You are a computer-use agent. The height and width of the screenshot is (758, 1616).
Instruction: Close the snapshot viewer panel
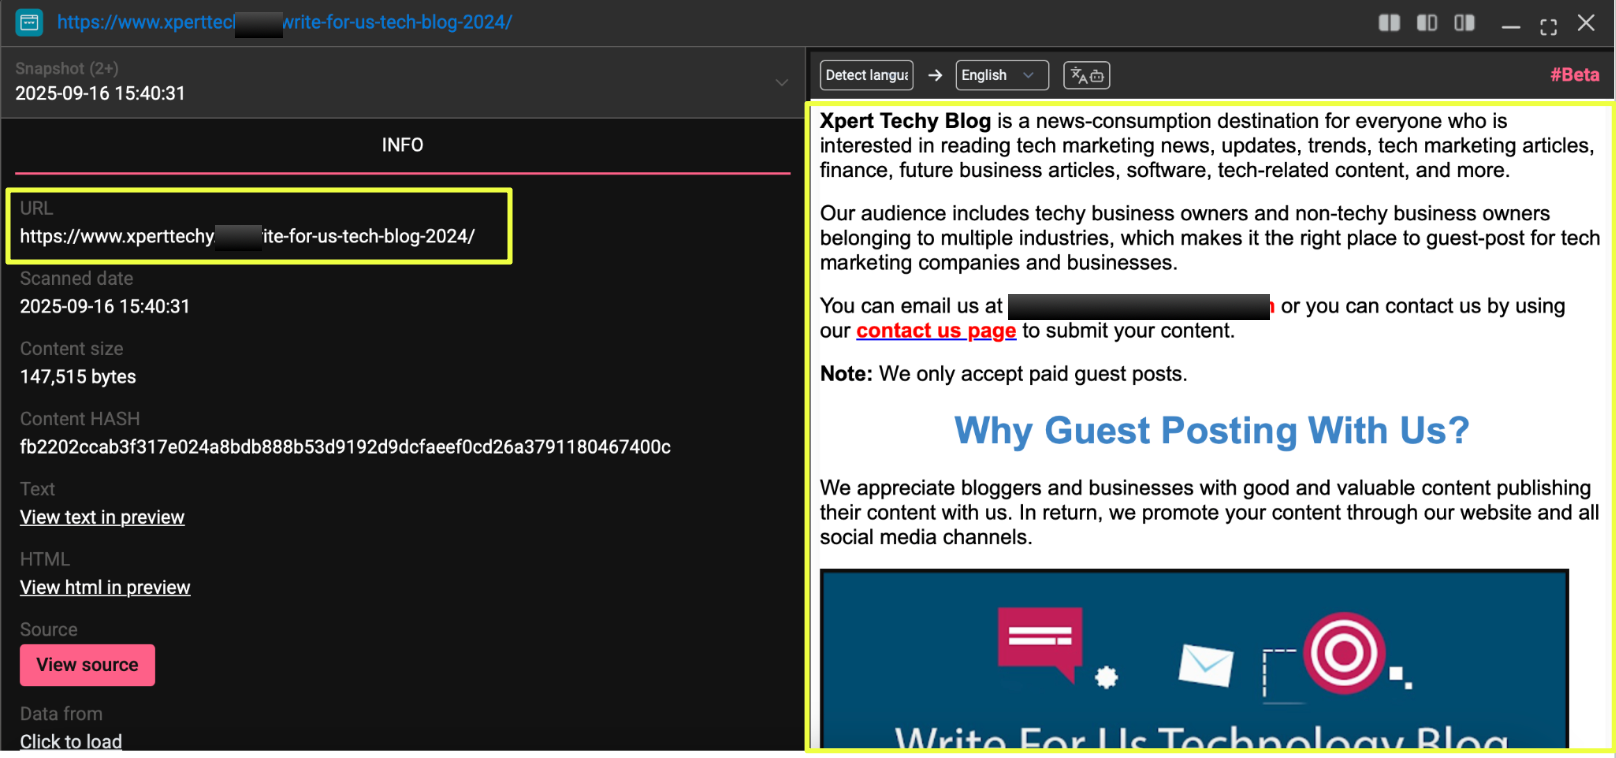pyautogui.click(x=1586, y=23)
